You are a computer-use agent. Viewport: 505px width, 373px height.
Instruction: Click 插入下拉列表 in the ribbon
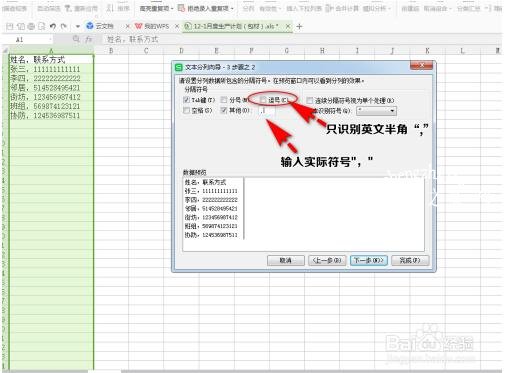304,8
